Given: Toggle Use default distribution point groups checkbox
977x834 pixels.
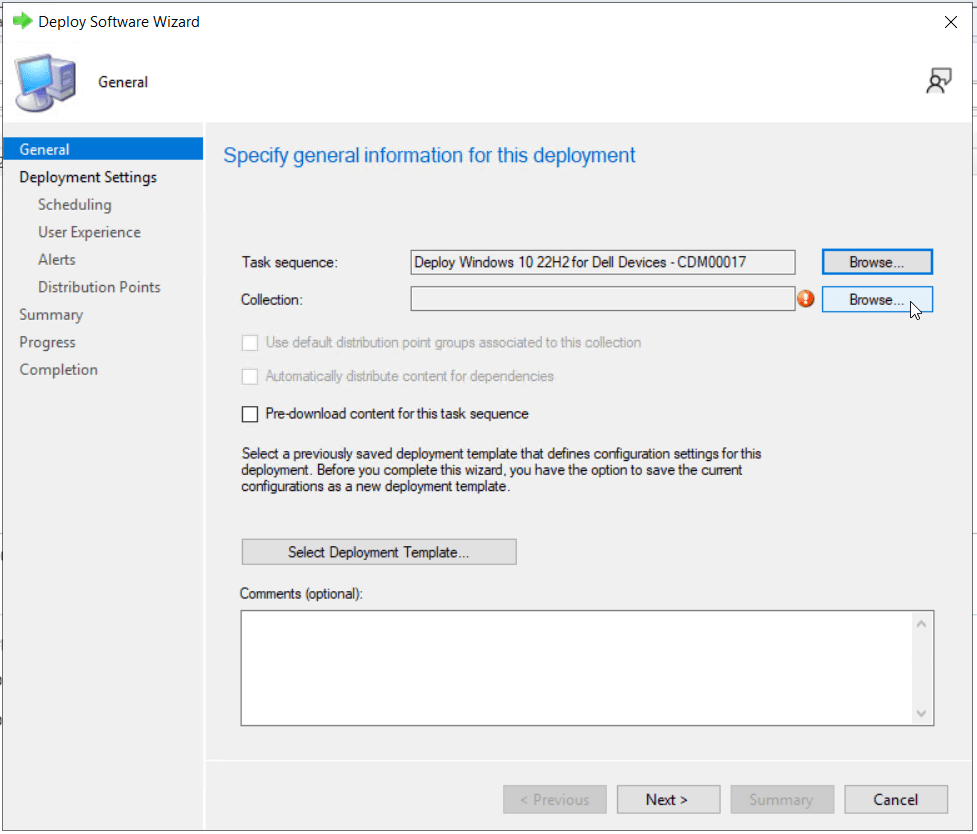Looking at the screenshot, I should [250, 343].
